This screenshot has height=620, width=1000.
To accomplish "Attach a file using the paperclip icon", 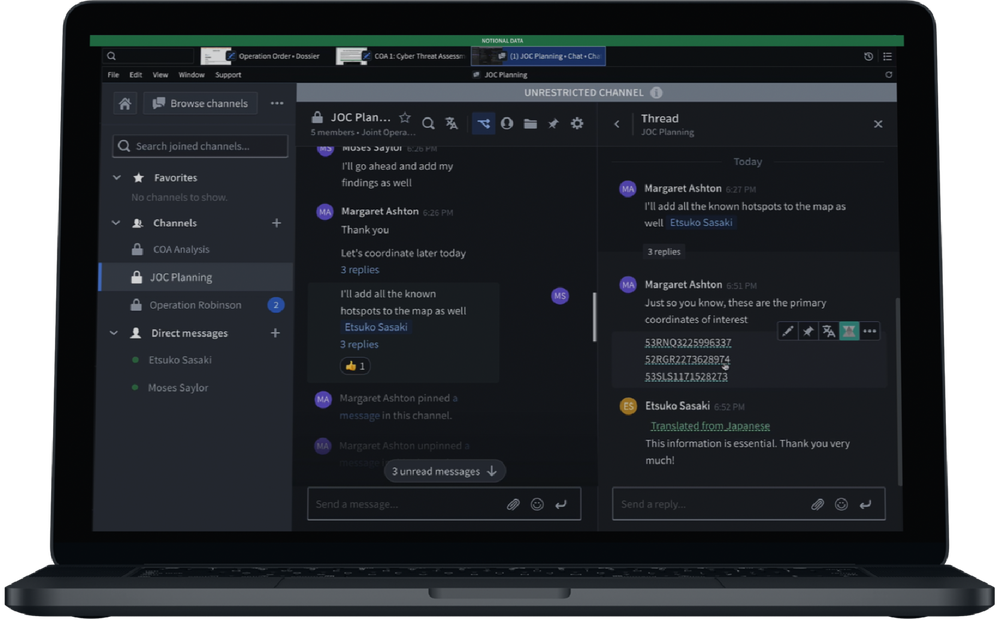I will click(x=513, y=504).
